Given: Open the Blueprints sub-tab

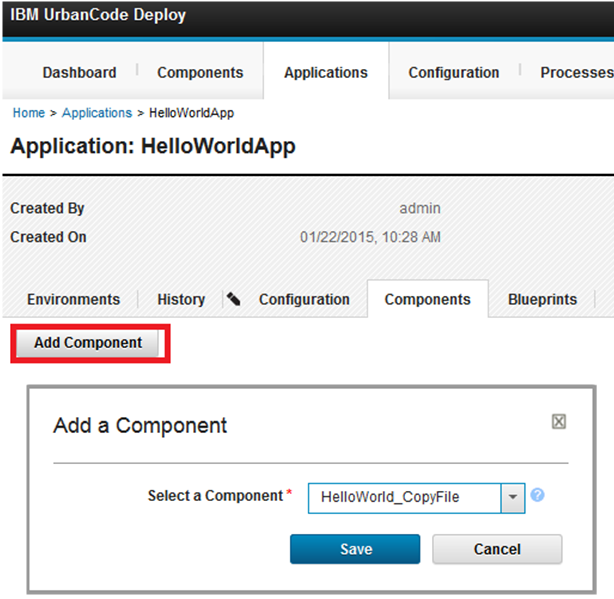Looking at the screenshot, I should point(542,300).
